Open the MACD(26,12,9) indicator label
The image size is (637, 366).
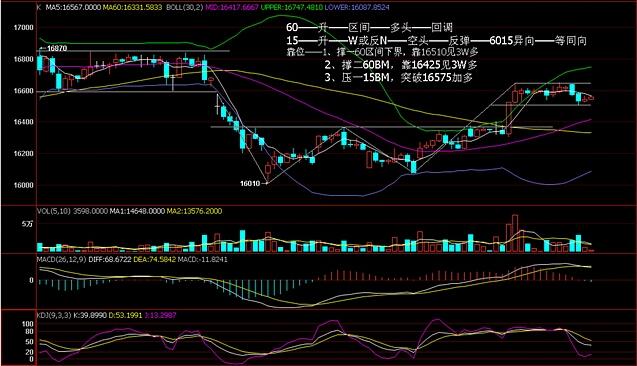[61, 259]
